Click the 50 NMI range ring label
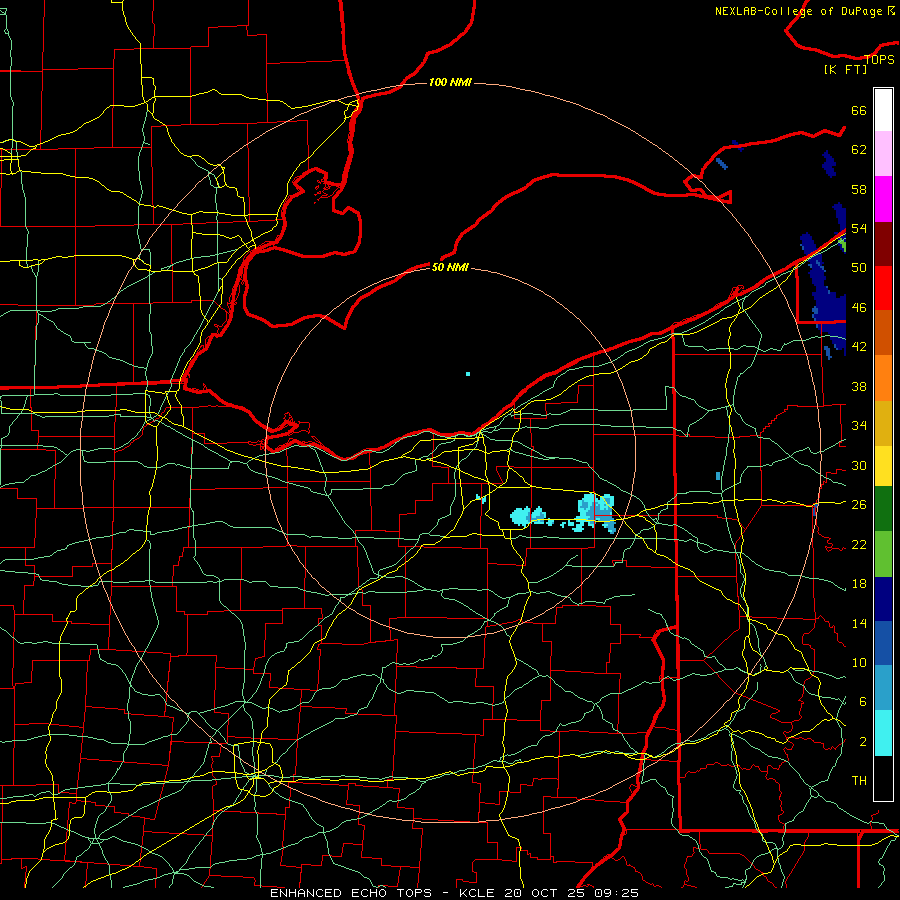This screenshot has height=900, width=900. (x=449, y=267)
